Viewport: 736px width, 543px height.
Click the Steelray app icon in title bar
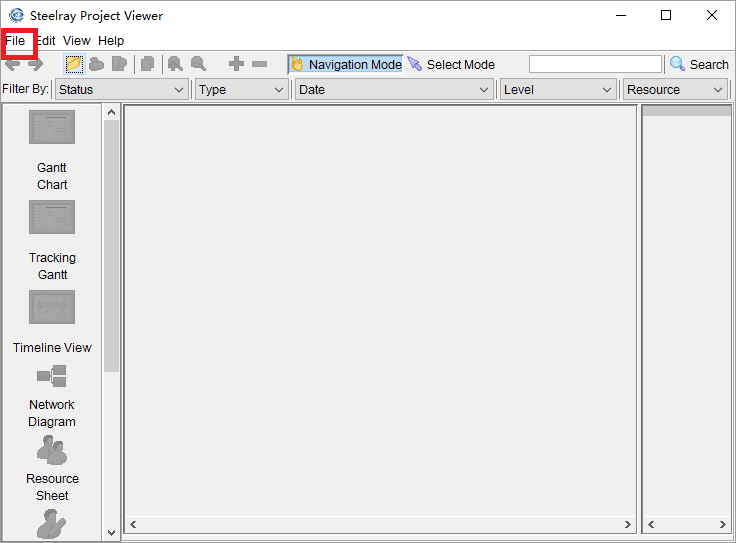click(x=16, y=15)
